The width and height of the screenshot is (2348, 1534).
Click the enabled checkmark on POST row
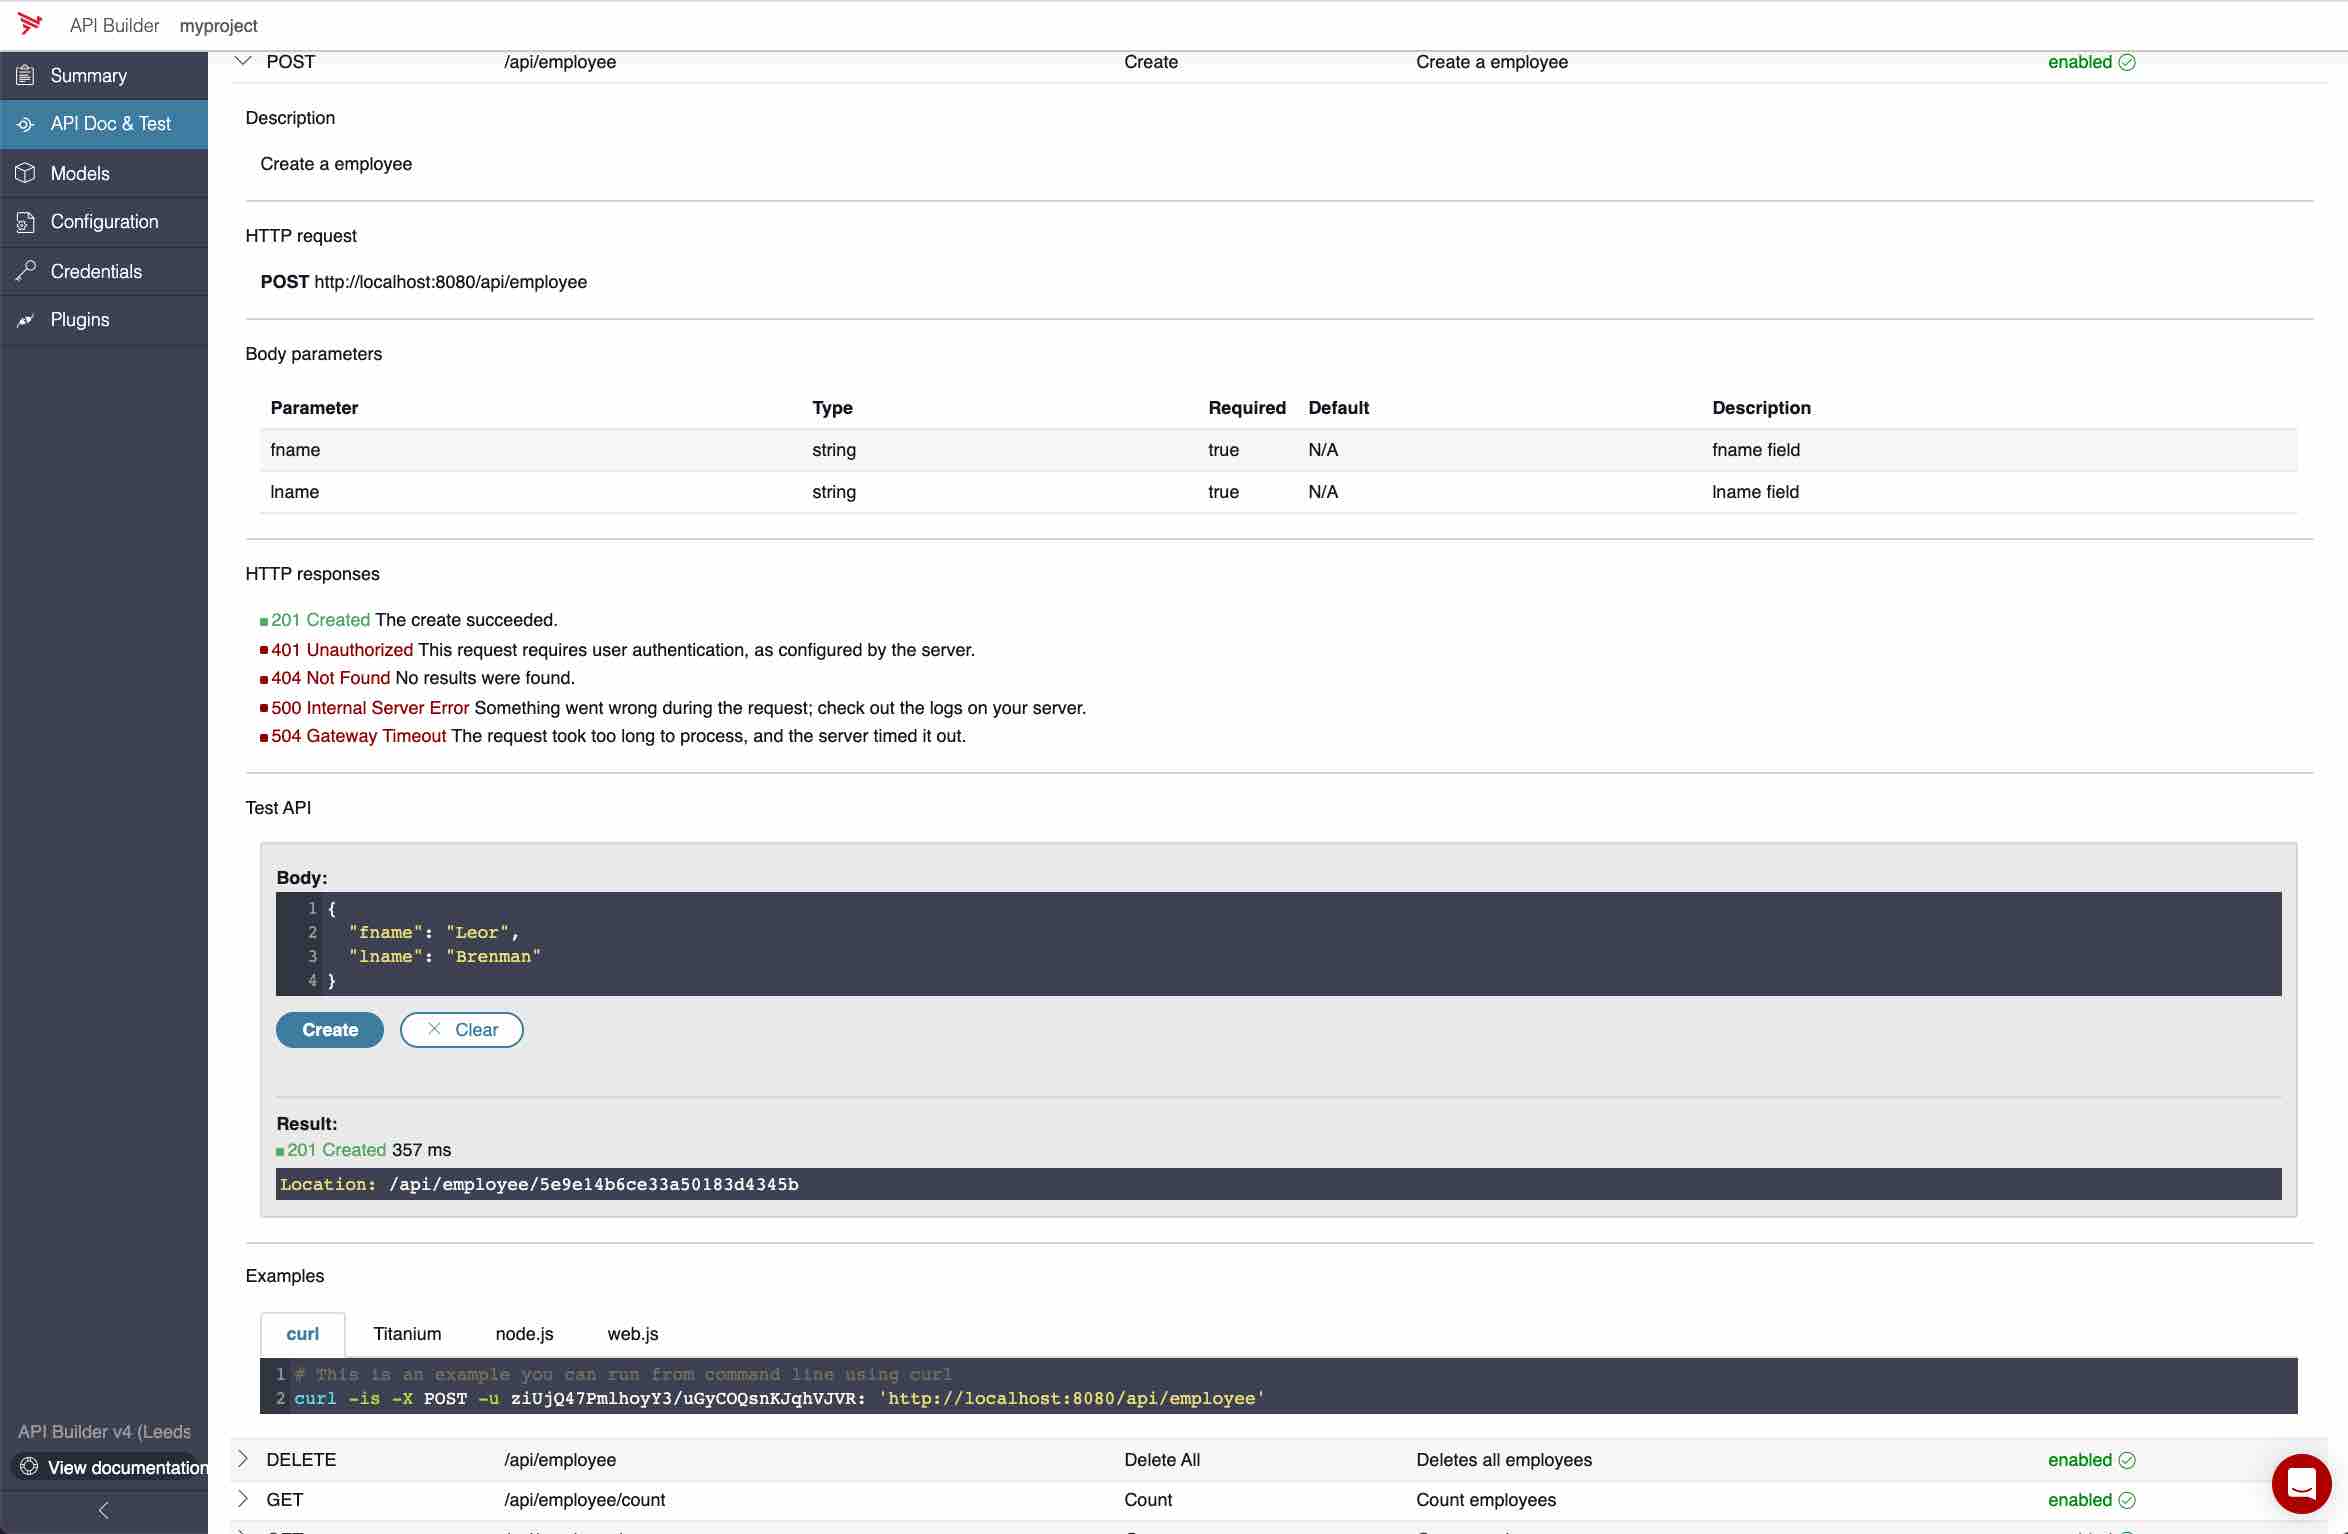pos(2127,62)
